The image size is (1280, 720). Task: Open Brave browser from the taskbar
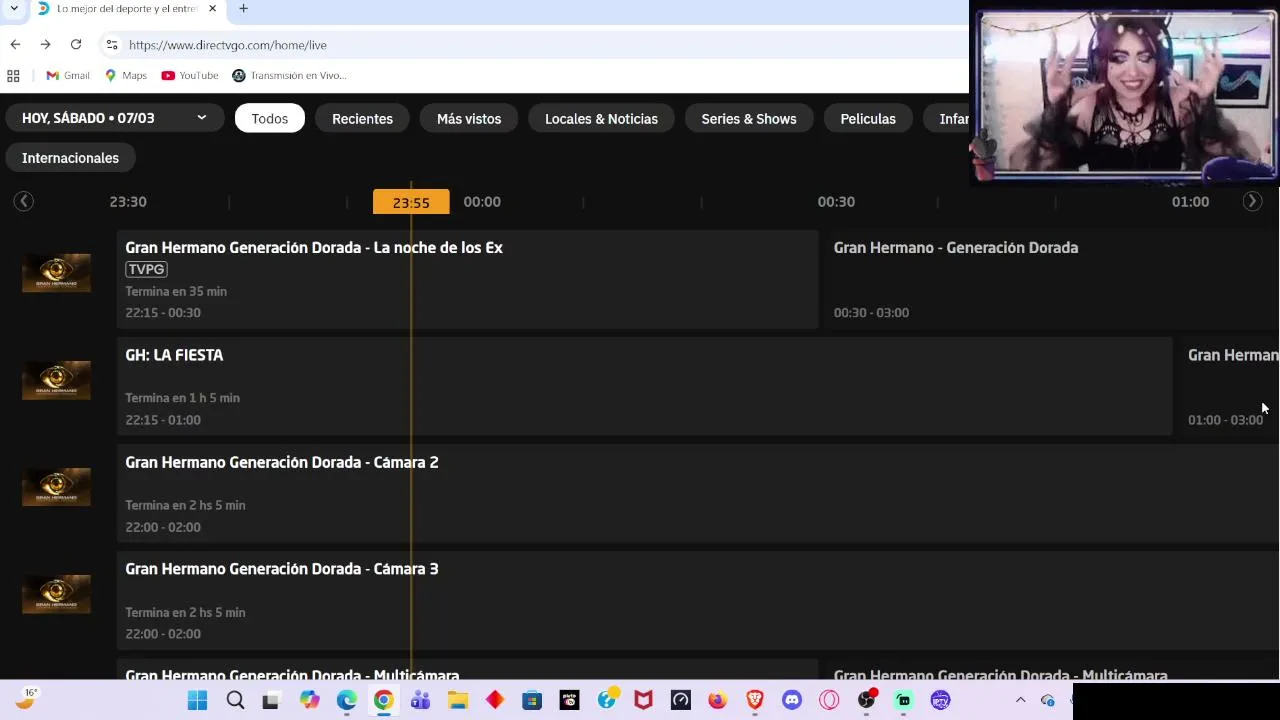[x=754, y=700]
